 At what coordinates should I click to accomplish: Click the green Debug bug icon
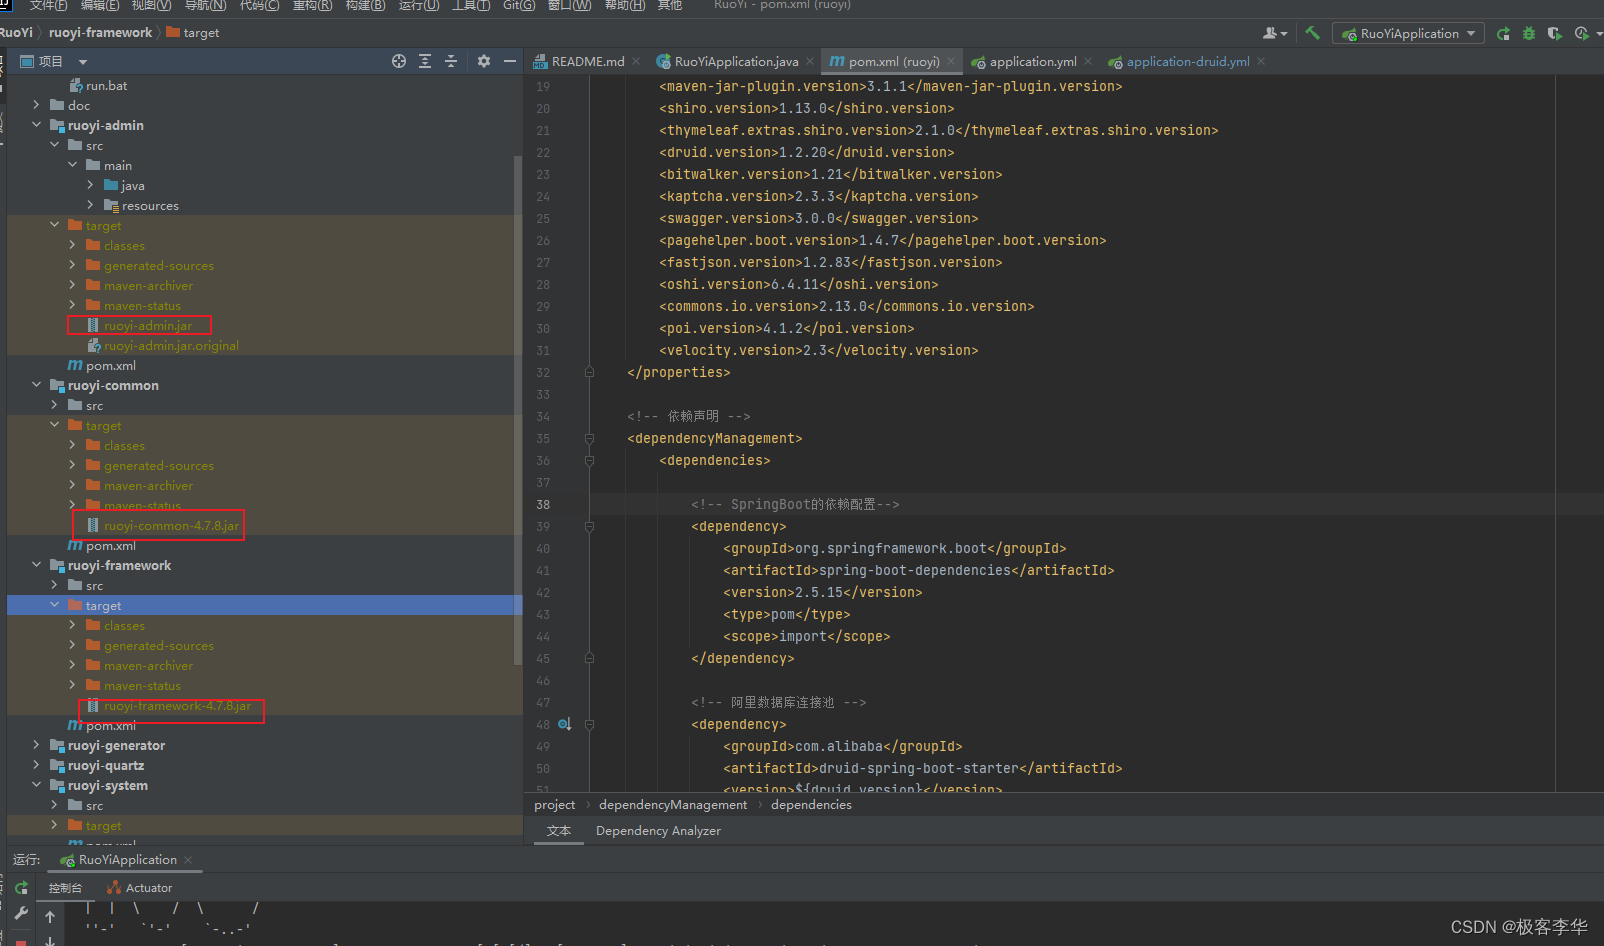tap(1528, 33)
